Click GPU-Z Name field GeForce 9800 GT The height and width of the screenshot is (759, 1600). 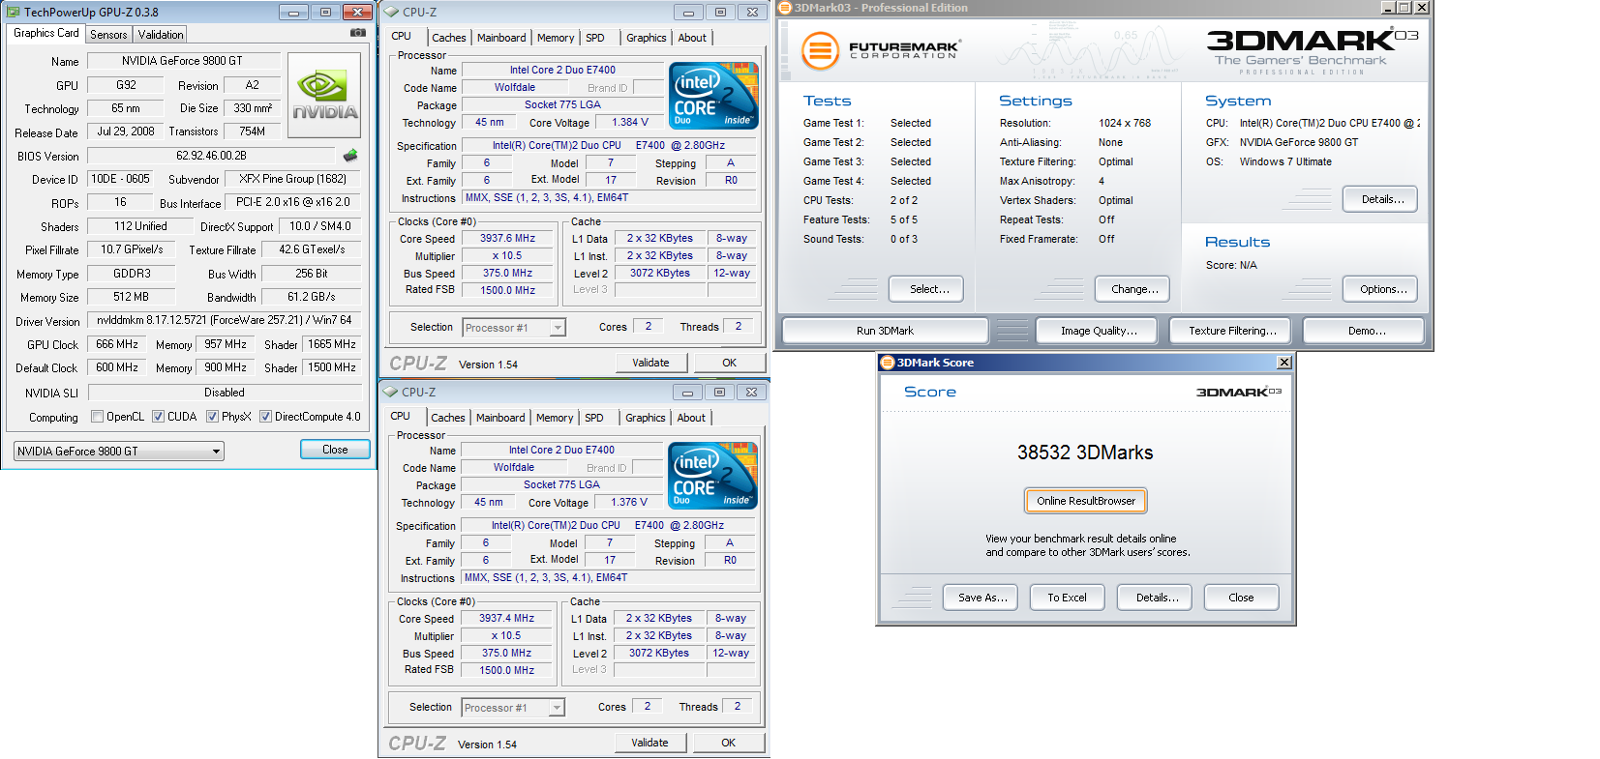[183, 61]
